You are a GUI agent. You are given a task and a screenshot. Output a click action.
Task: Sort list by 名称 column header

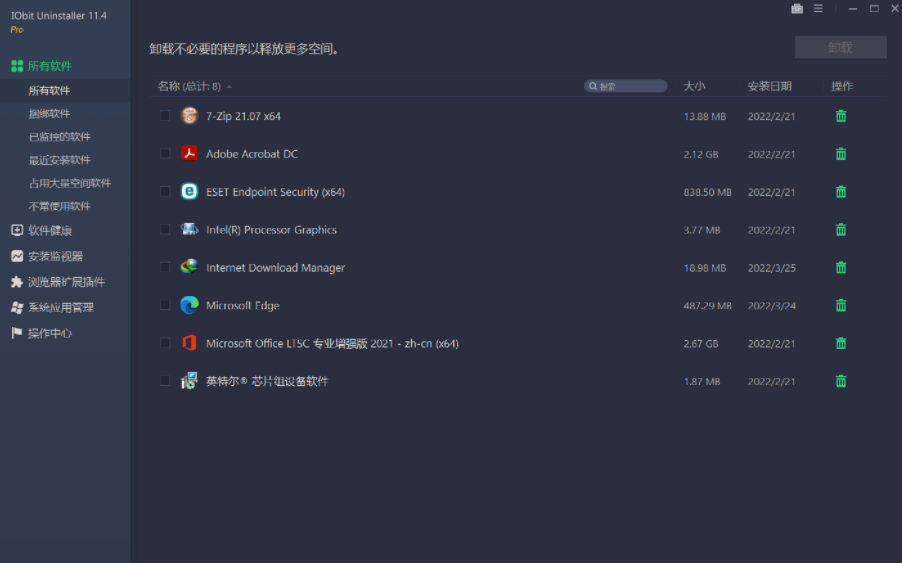168,86
